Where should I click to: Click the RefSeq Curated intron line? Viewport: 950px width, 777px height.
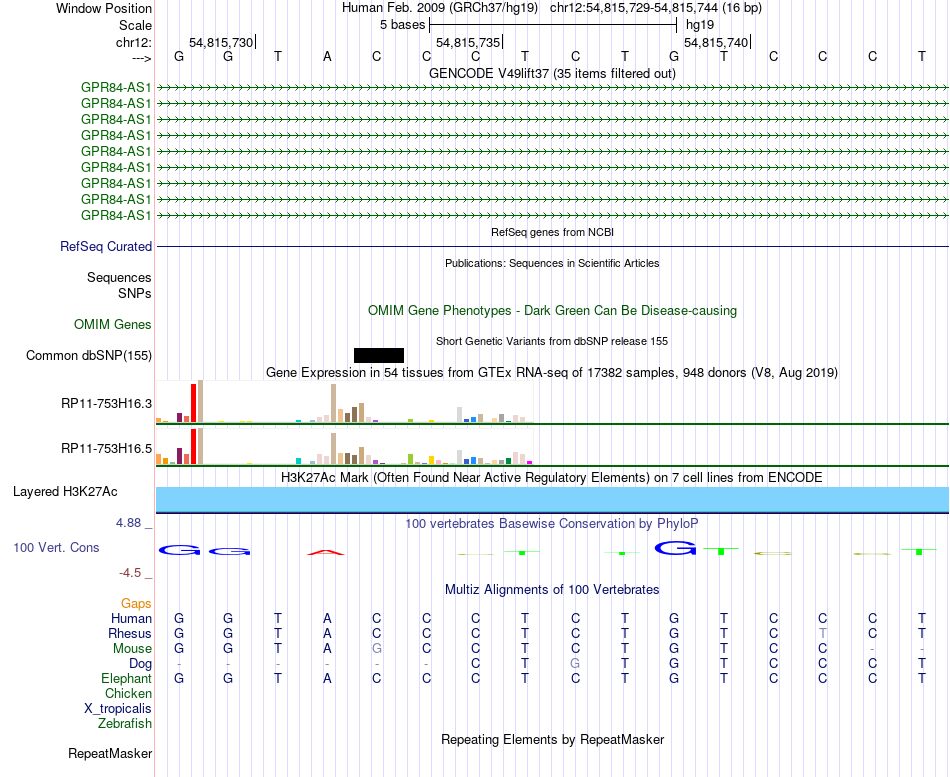pyautogui.click(x=552, y=247)
